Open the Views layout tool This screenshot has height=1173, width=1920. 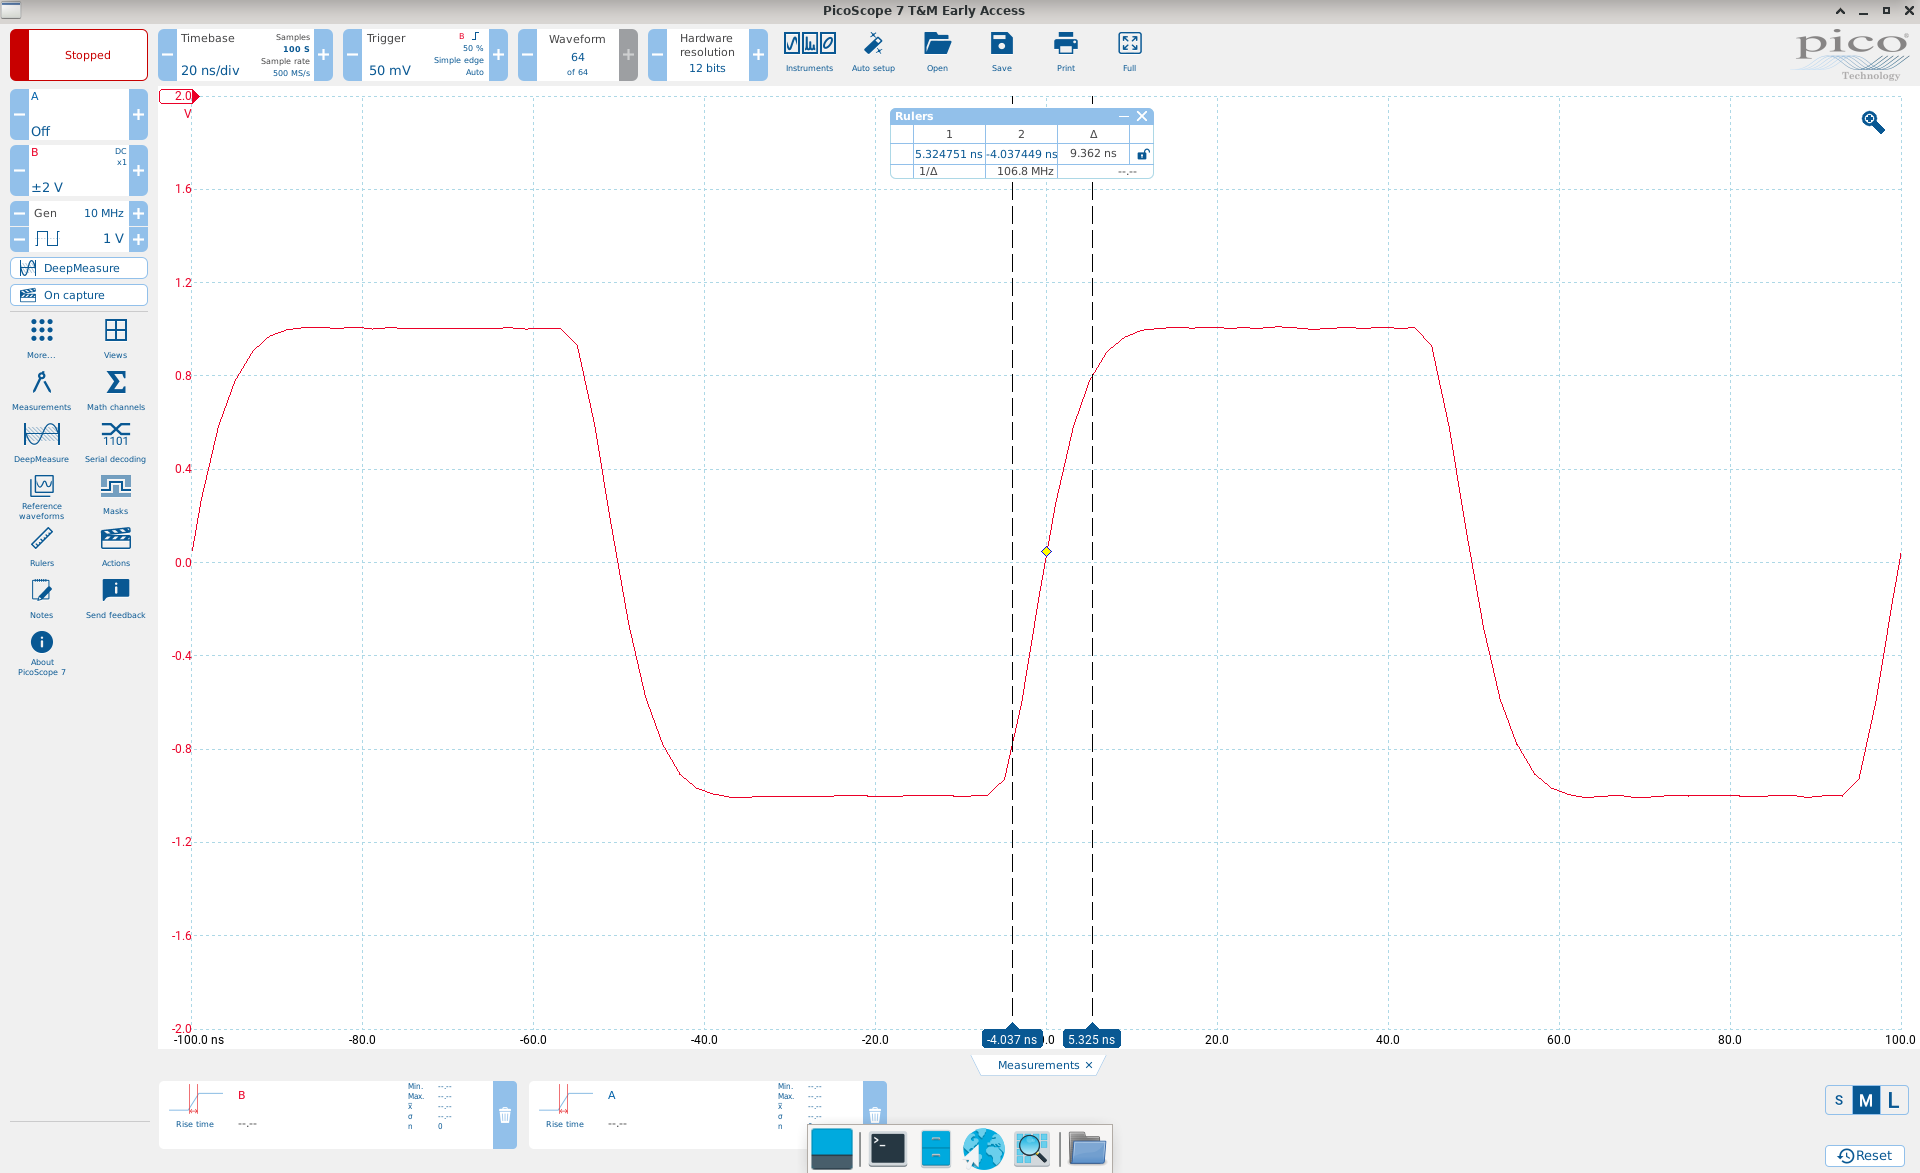point(116,338)
